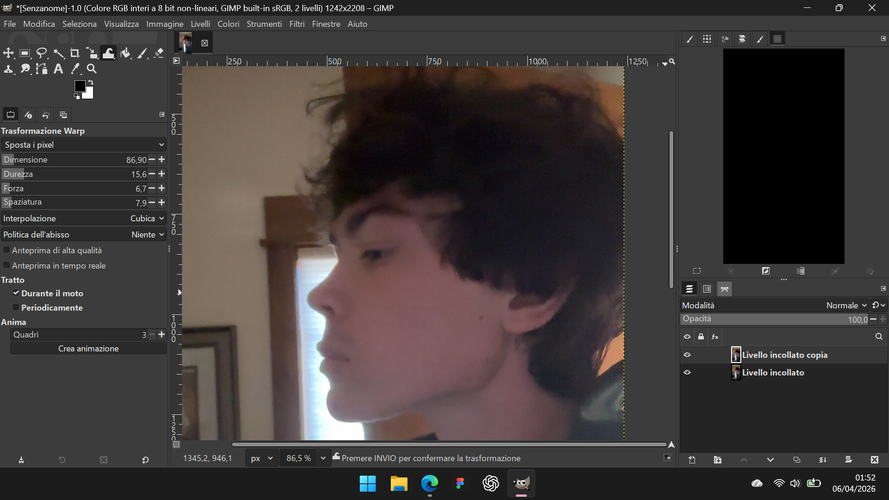Open the blend mode group switcher
889x500 pixels.
878,305
